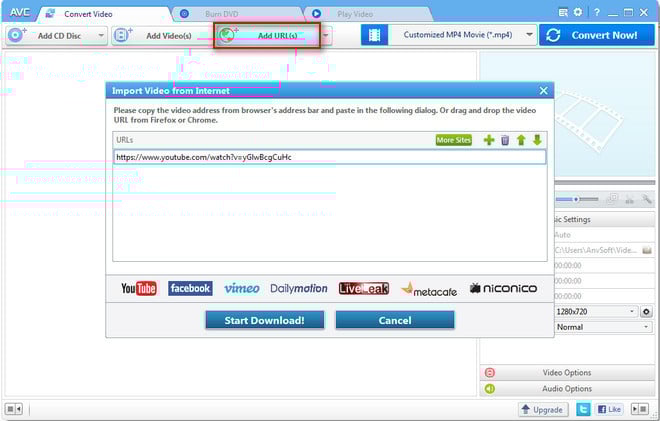Screen dimensions: 660x421
Task: Click the niconico logo
Action: (x=503, y=288)
